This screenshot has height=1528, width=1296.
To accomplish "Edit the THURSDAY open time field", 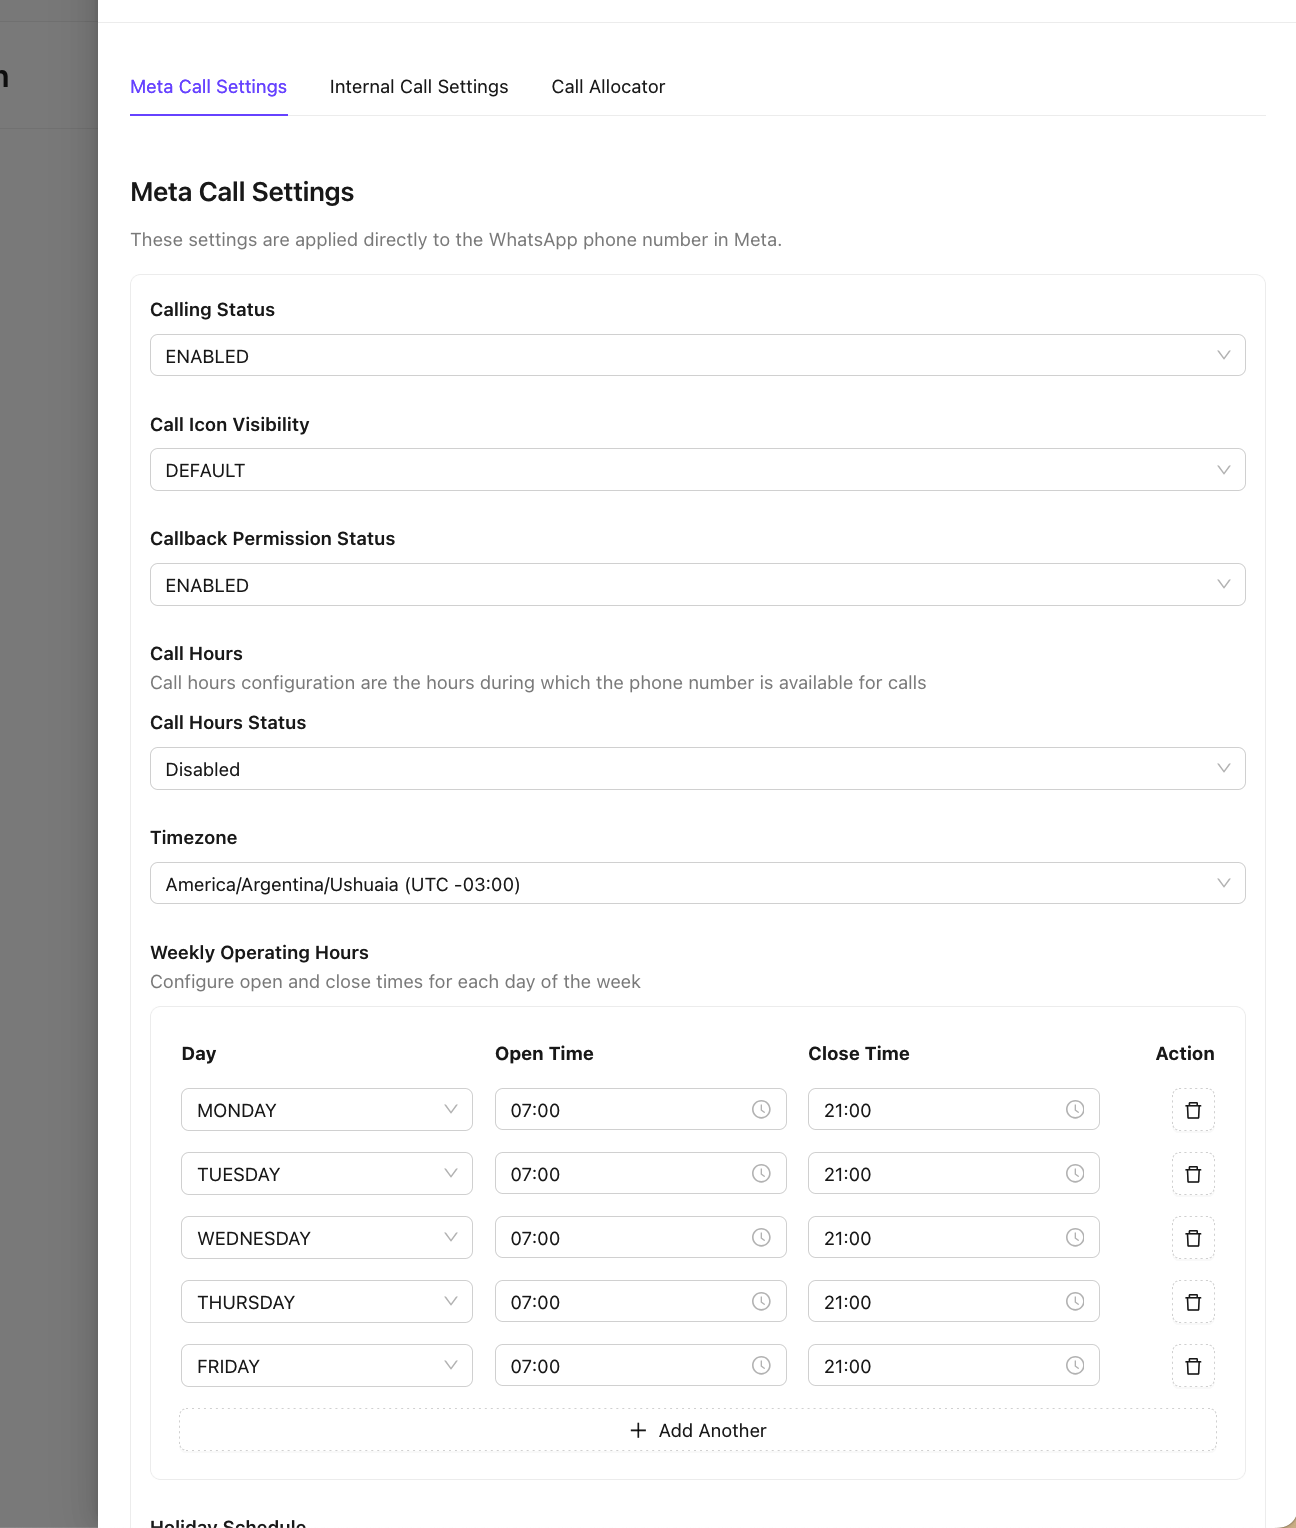I will (x=640, y=1301).
